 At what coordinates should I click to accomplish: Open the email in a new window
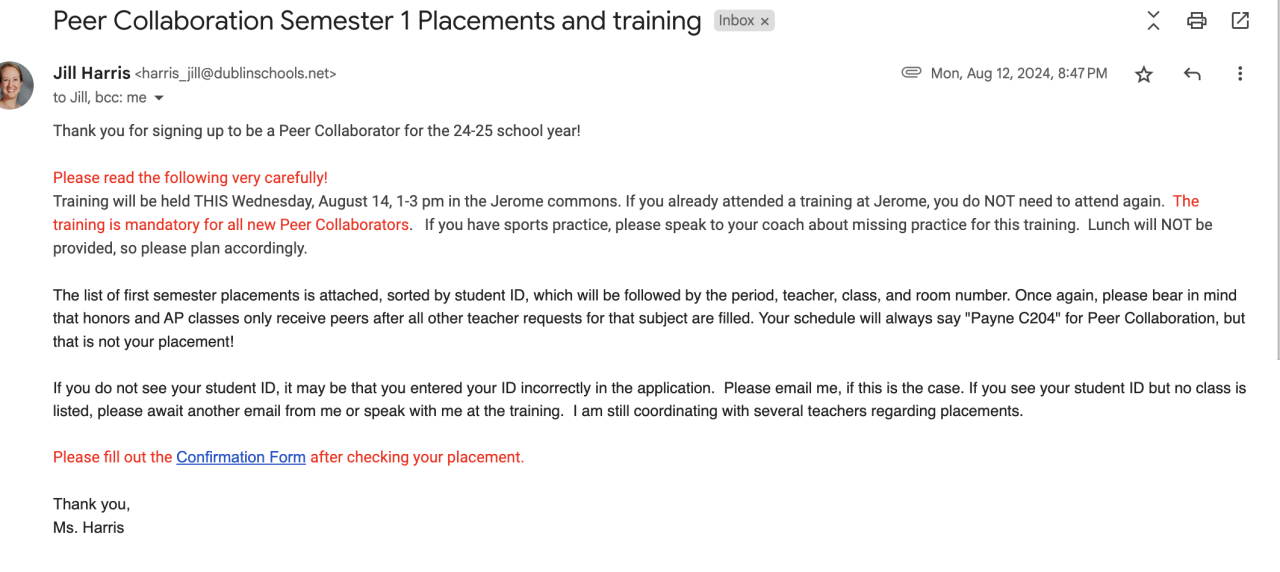click(x=1240, y=20)
